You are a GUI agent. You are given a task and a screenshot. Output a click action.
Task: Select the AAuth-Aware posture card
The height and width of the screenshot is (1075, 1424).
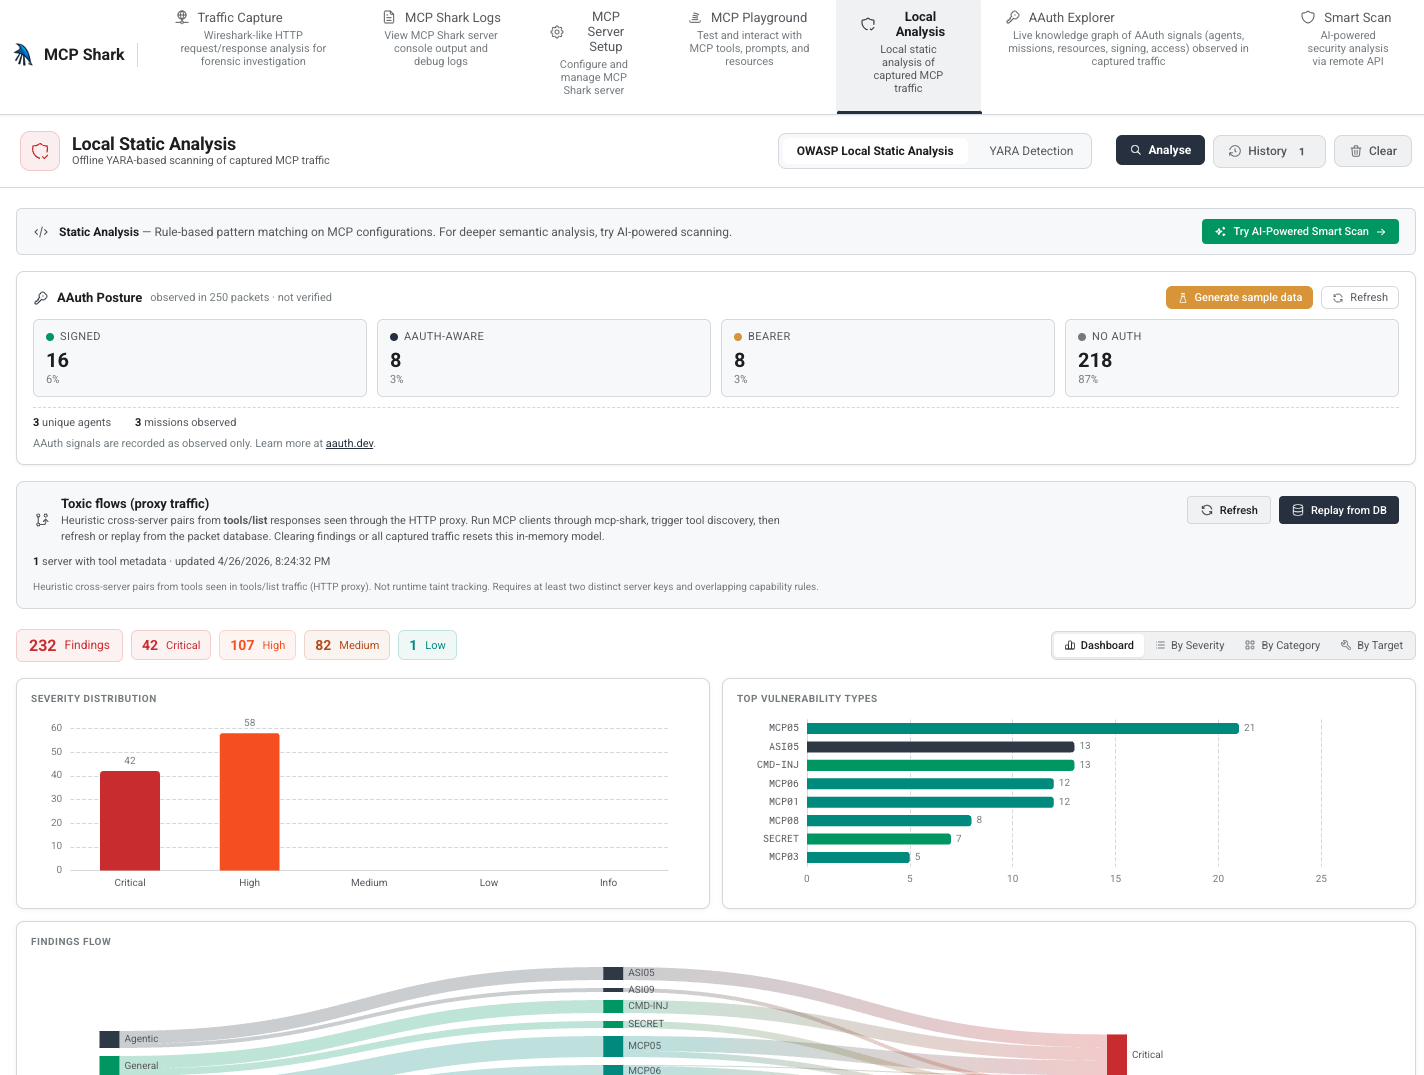tap(544, 358)
